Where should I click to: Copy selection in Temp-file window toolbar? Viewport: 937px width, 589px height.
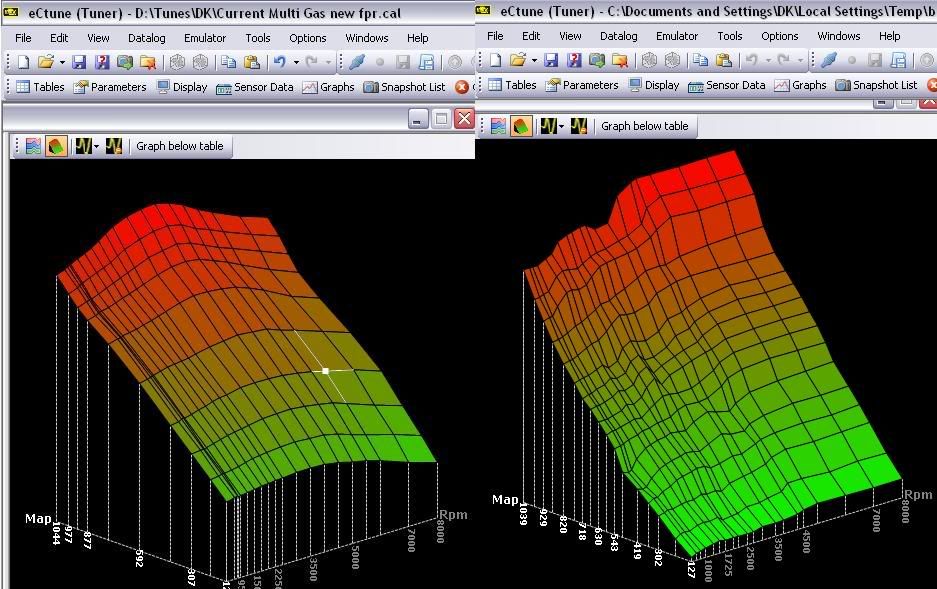point(701,60)
